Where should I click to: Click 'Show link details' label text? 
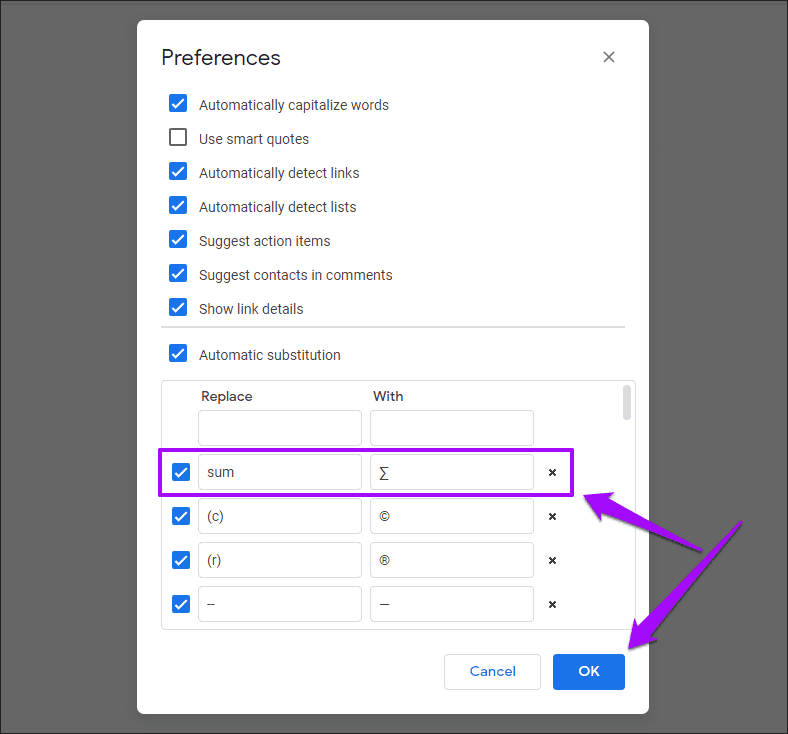pyautogui.click(x=251, y=309)
